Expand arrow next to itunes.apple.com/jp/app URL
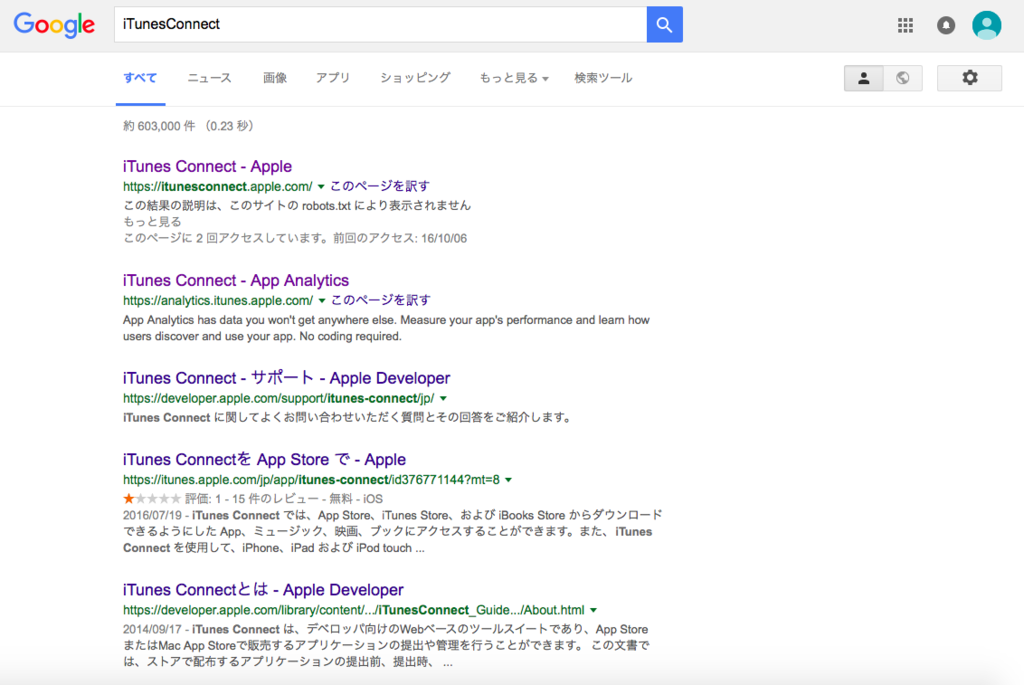The height and width of the screenshot is (685, 1024). click(509, 480)
